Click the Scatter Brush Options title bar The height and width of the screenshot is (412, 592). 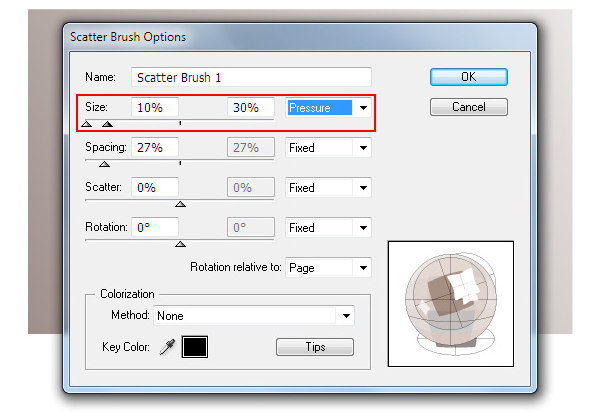click(x=300, y=37)
